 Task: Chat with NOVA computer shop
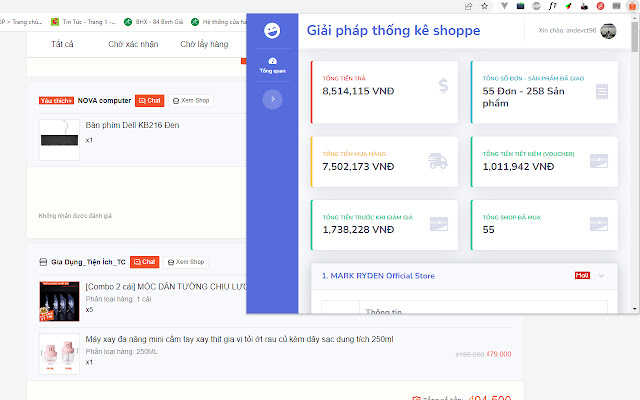(149, 100)
